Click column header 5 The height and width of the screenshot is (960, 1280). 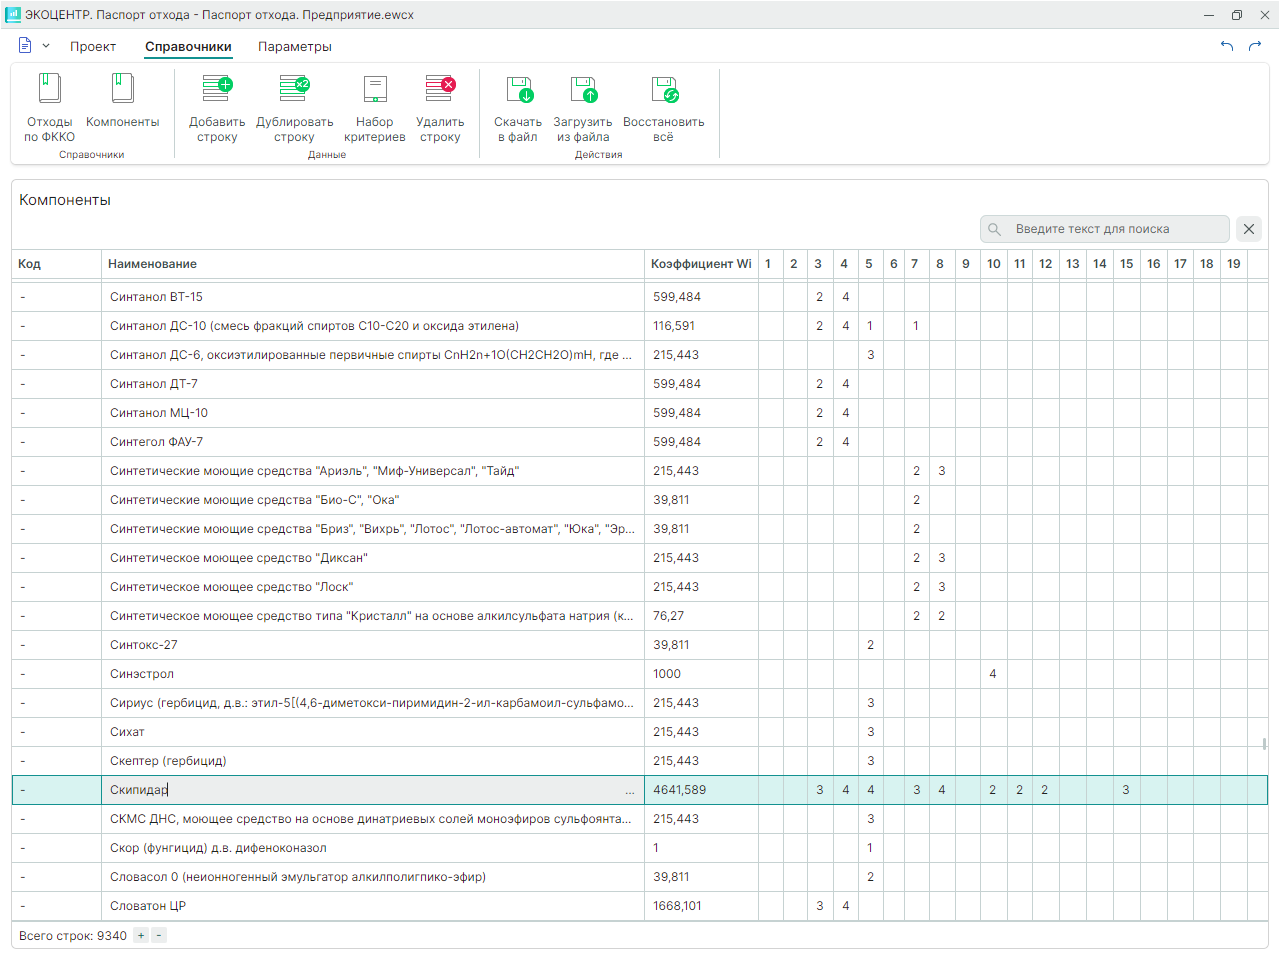pos(869,264)
